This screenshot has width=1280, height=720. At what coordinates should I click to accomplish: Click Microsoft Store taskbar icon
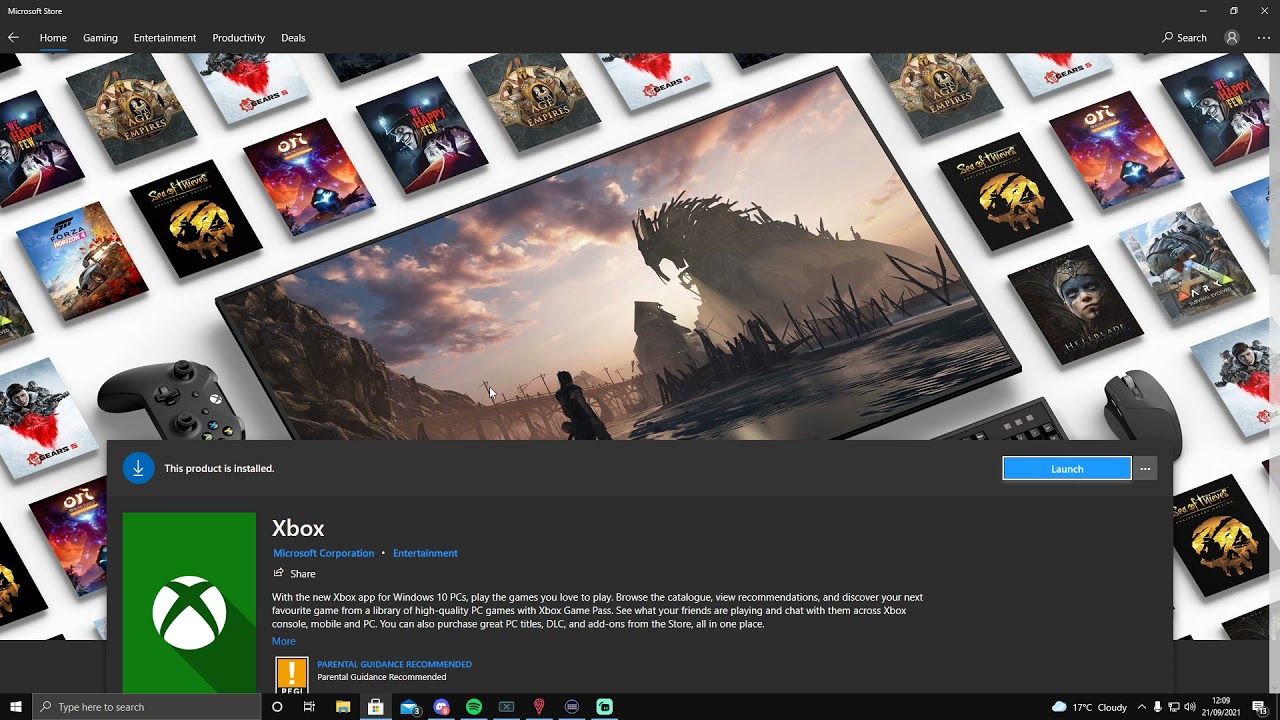tap(376, 707)
